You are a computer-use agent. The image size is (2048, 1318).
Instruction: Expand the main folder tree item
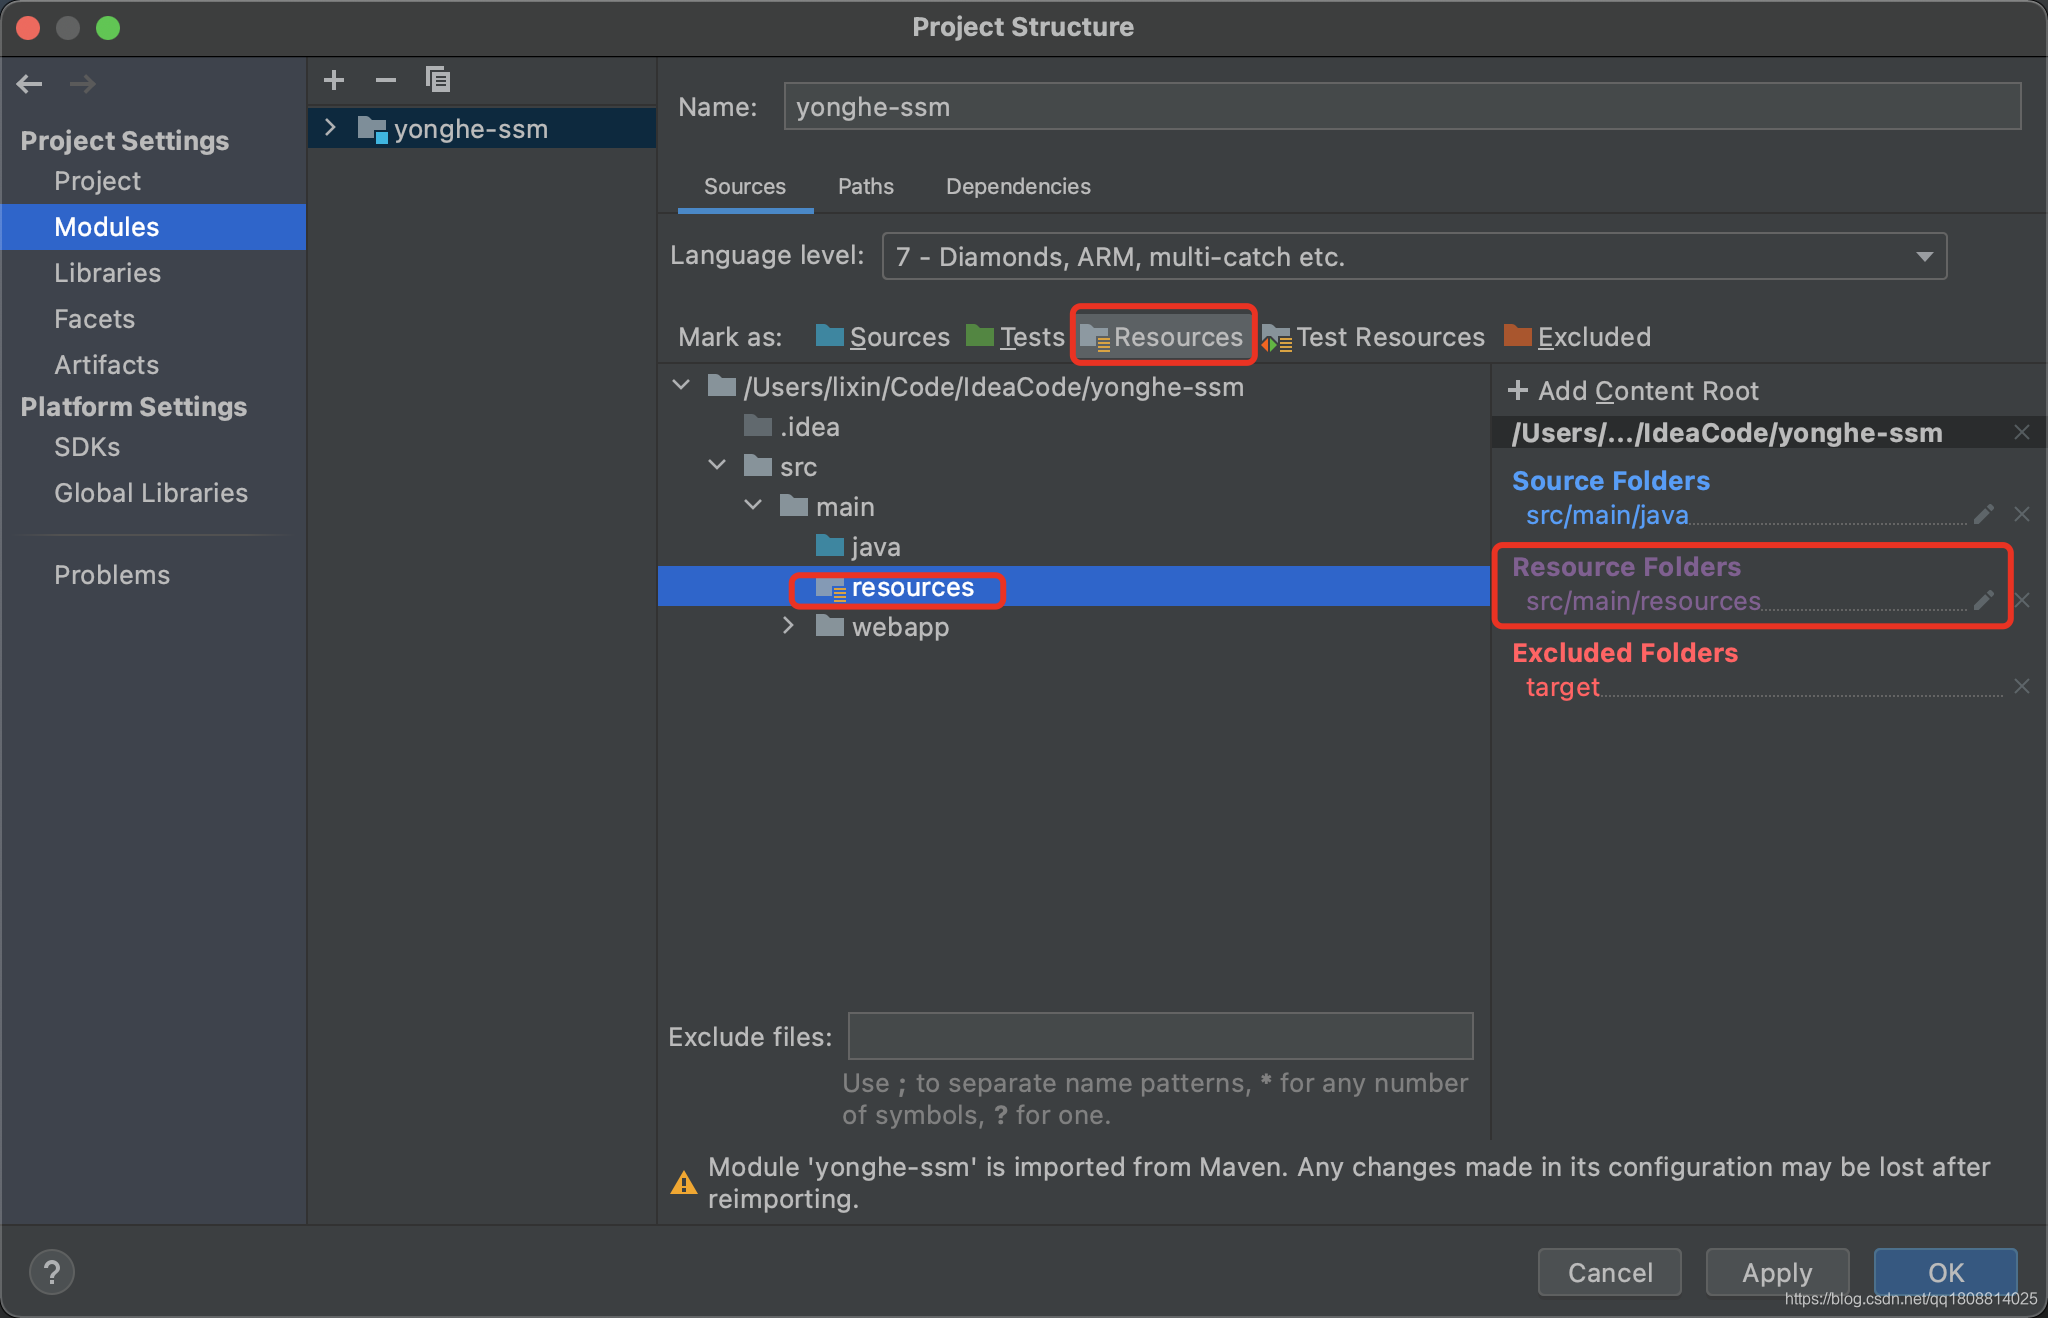click(754, 507)
